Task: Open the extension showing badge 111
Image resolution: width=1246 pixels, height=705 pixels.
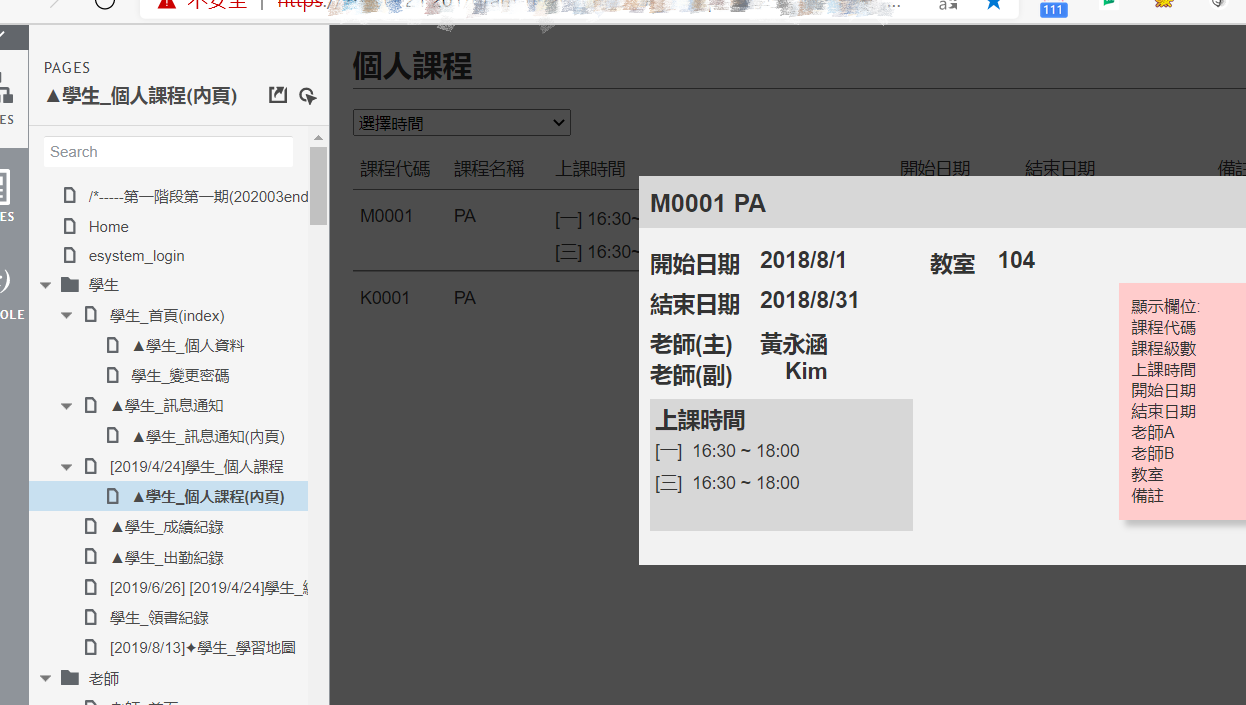Action: (x=1052, y=9)
